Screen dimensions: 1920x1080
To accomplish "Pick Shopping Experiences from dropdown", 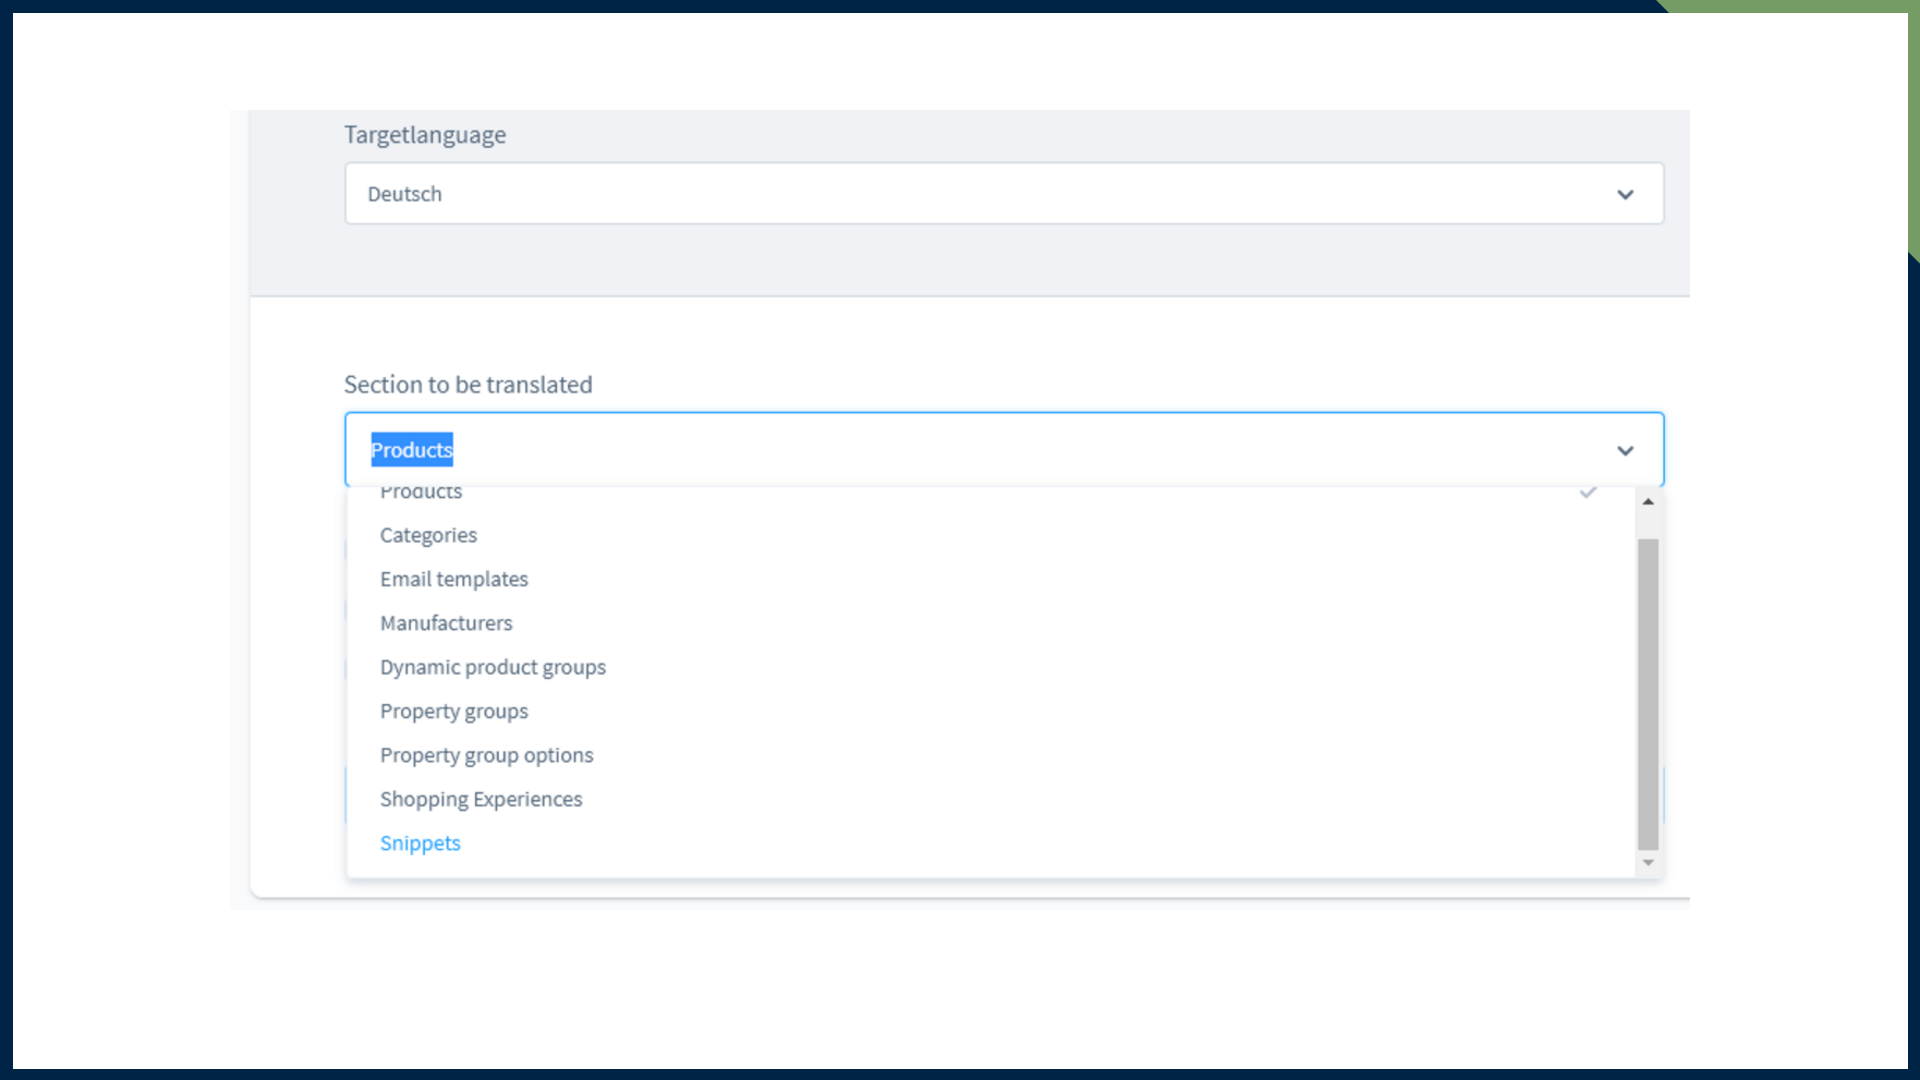I will point(481,799).
